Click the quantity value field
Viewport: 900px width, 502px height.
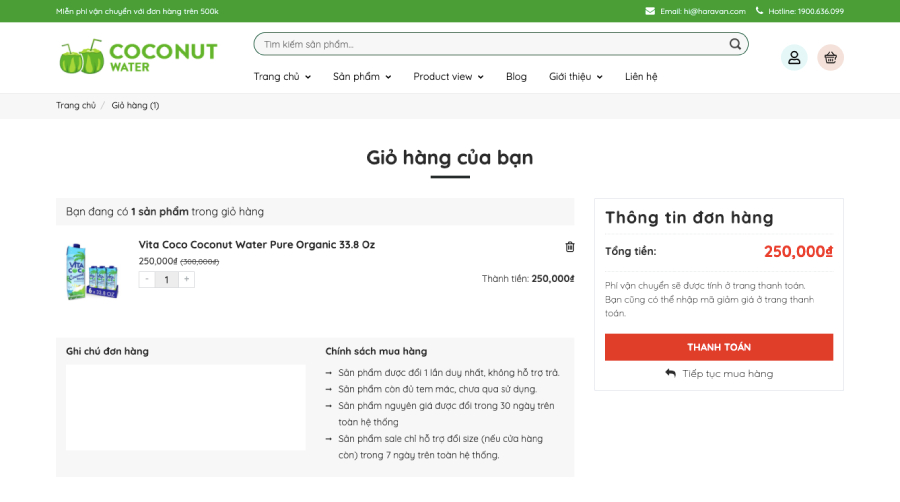point(166,279)
